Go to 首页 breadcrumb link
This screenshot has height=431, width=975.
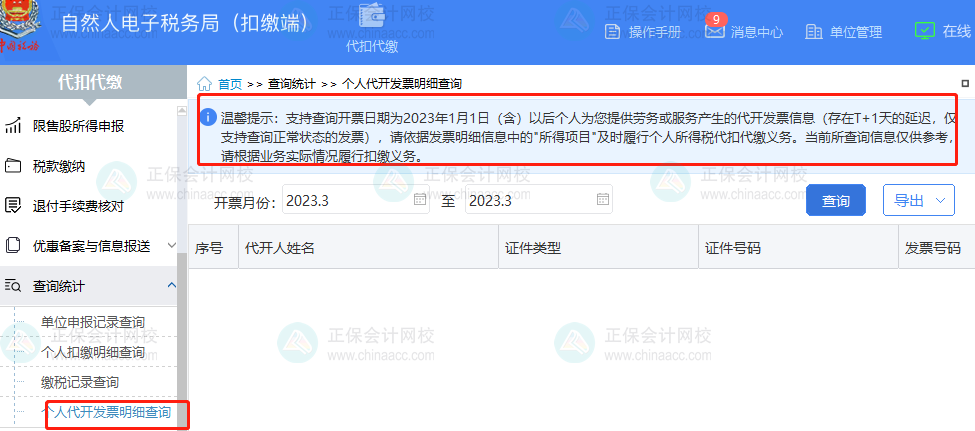click(x=230, y=83)
